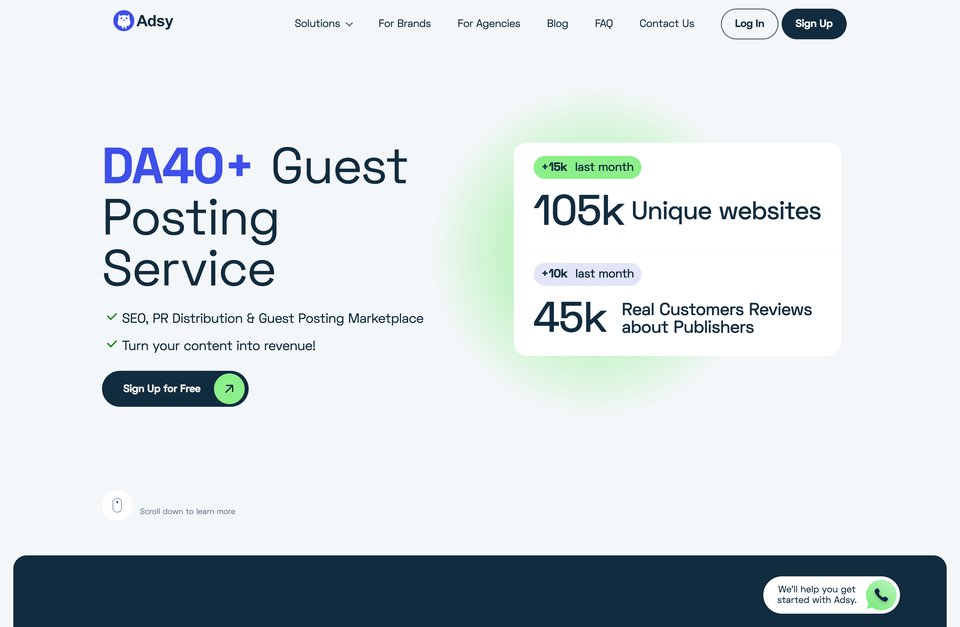960x627 pixels.
Task: Open the FAQ page
Action: [x=604, y=23]
